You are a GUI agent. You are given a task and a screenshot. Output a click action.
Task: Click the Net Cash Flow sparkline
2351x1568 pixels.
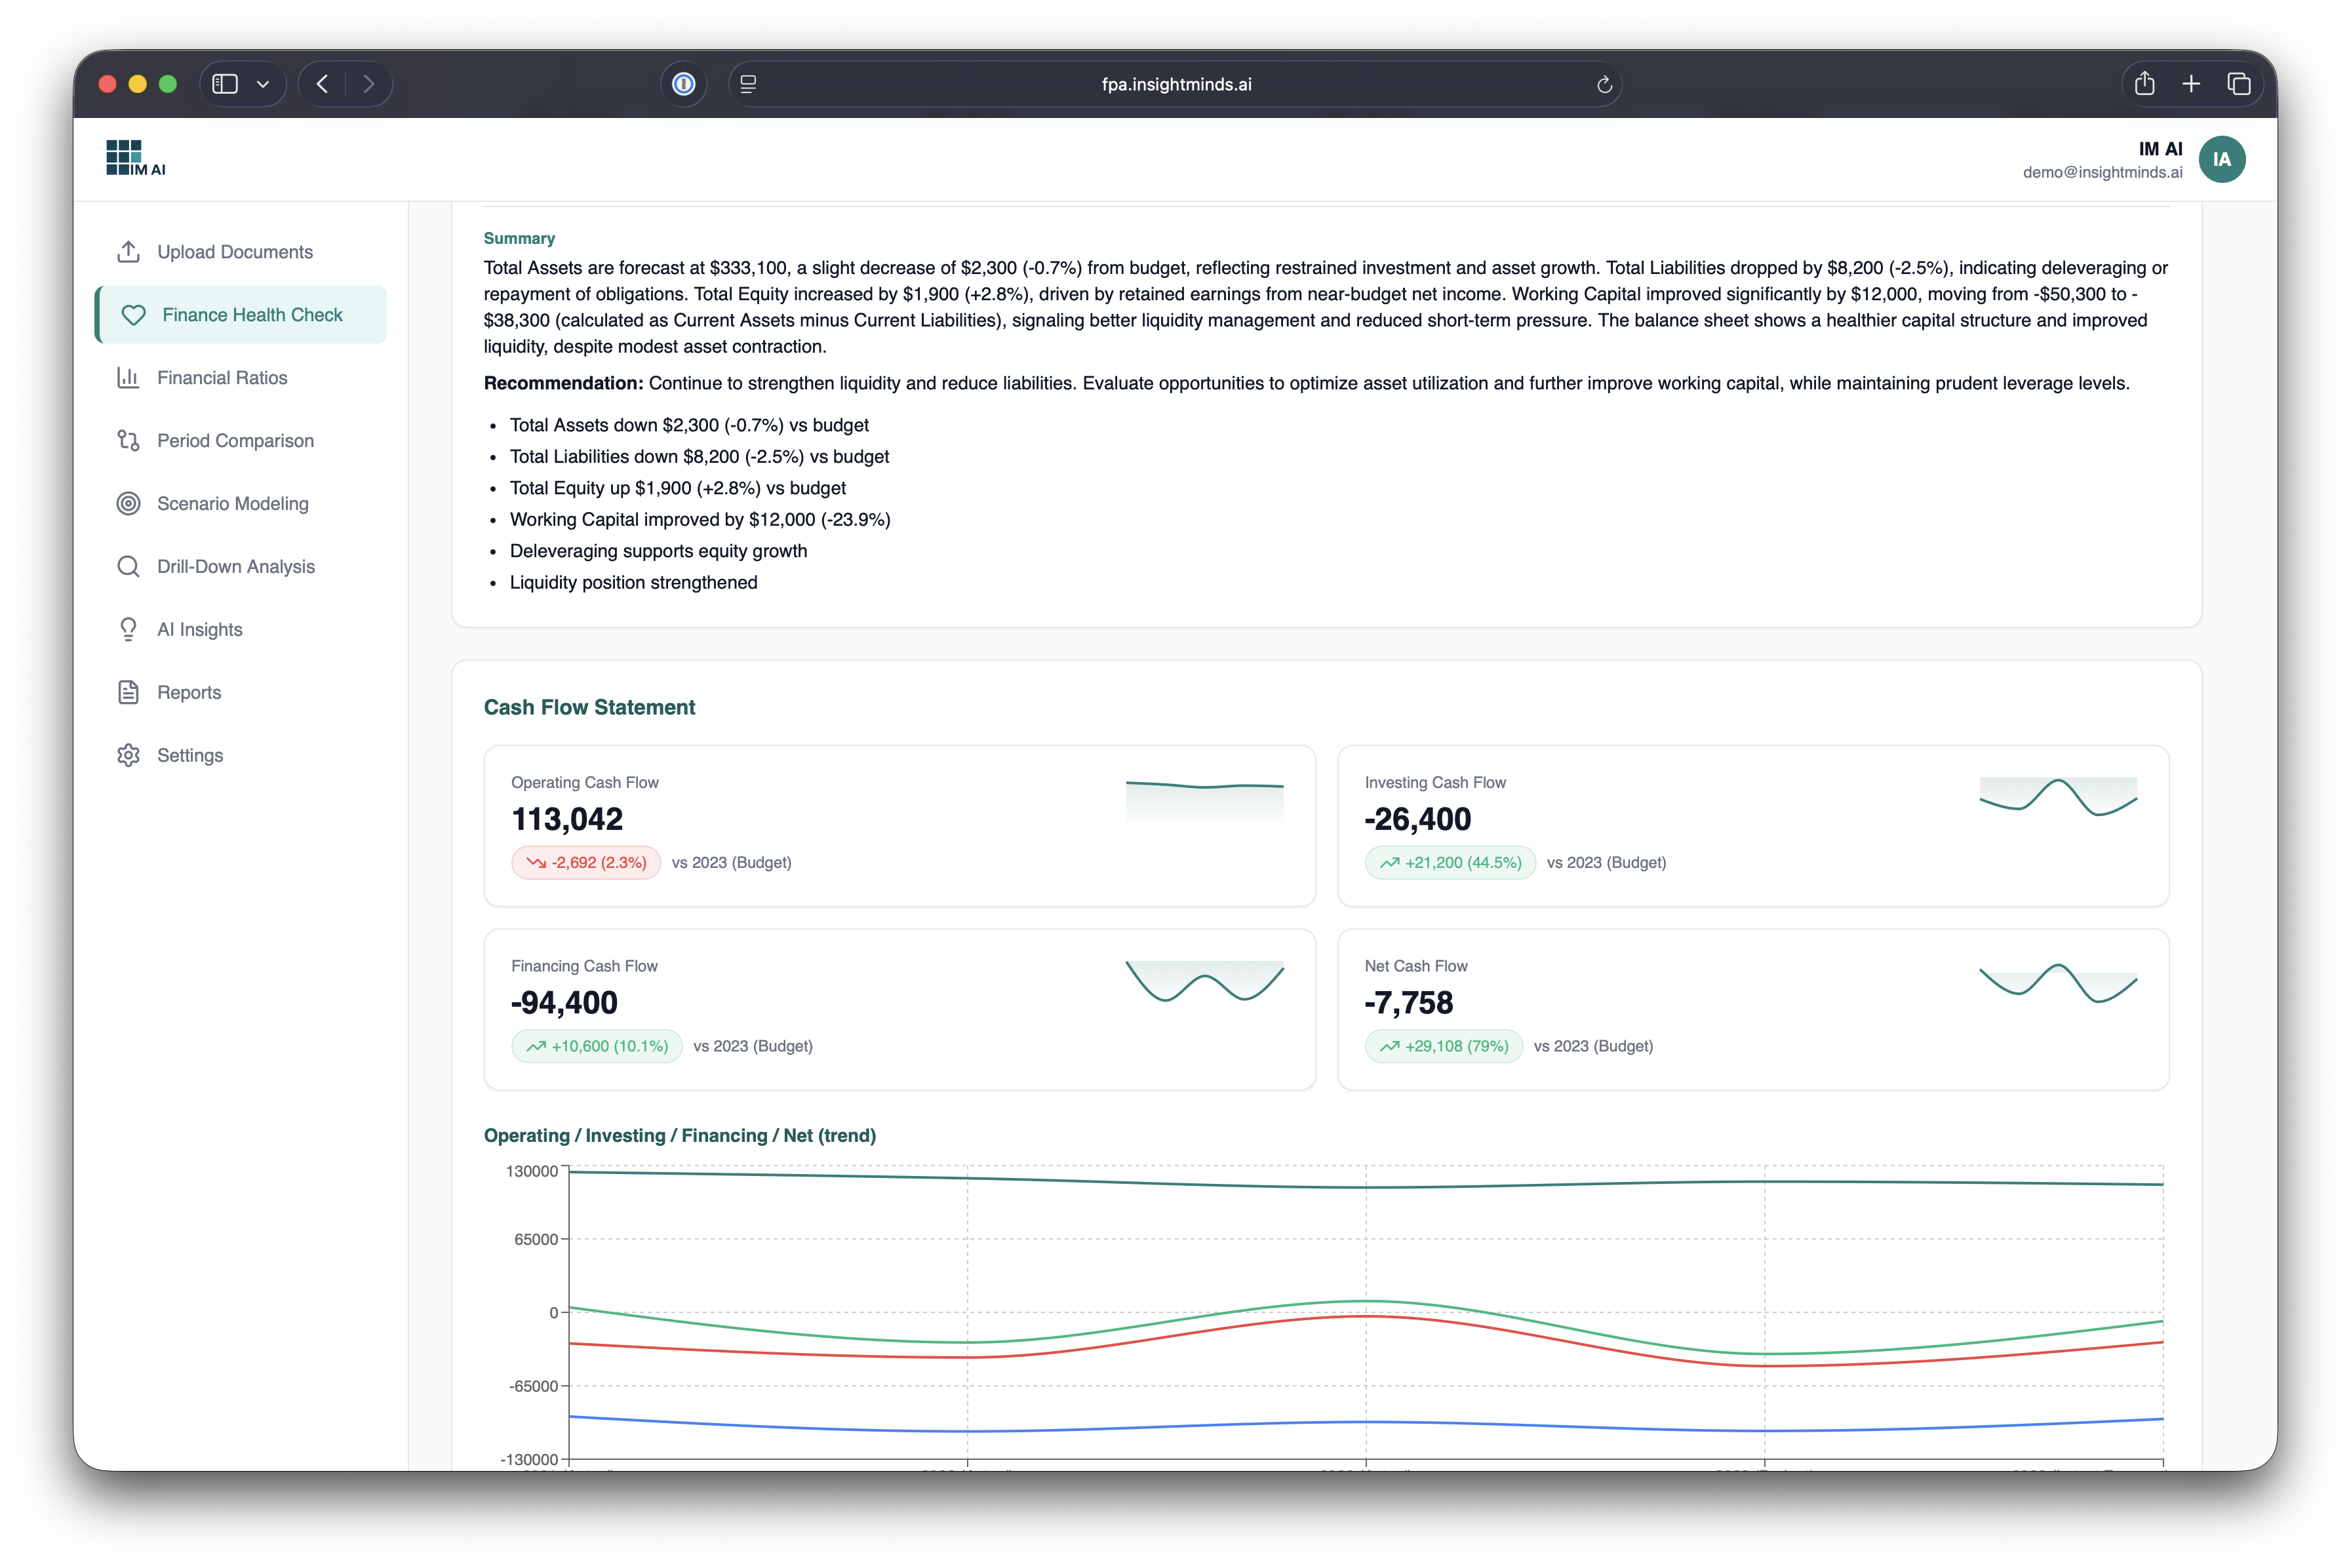coord(2057,983)
